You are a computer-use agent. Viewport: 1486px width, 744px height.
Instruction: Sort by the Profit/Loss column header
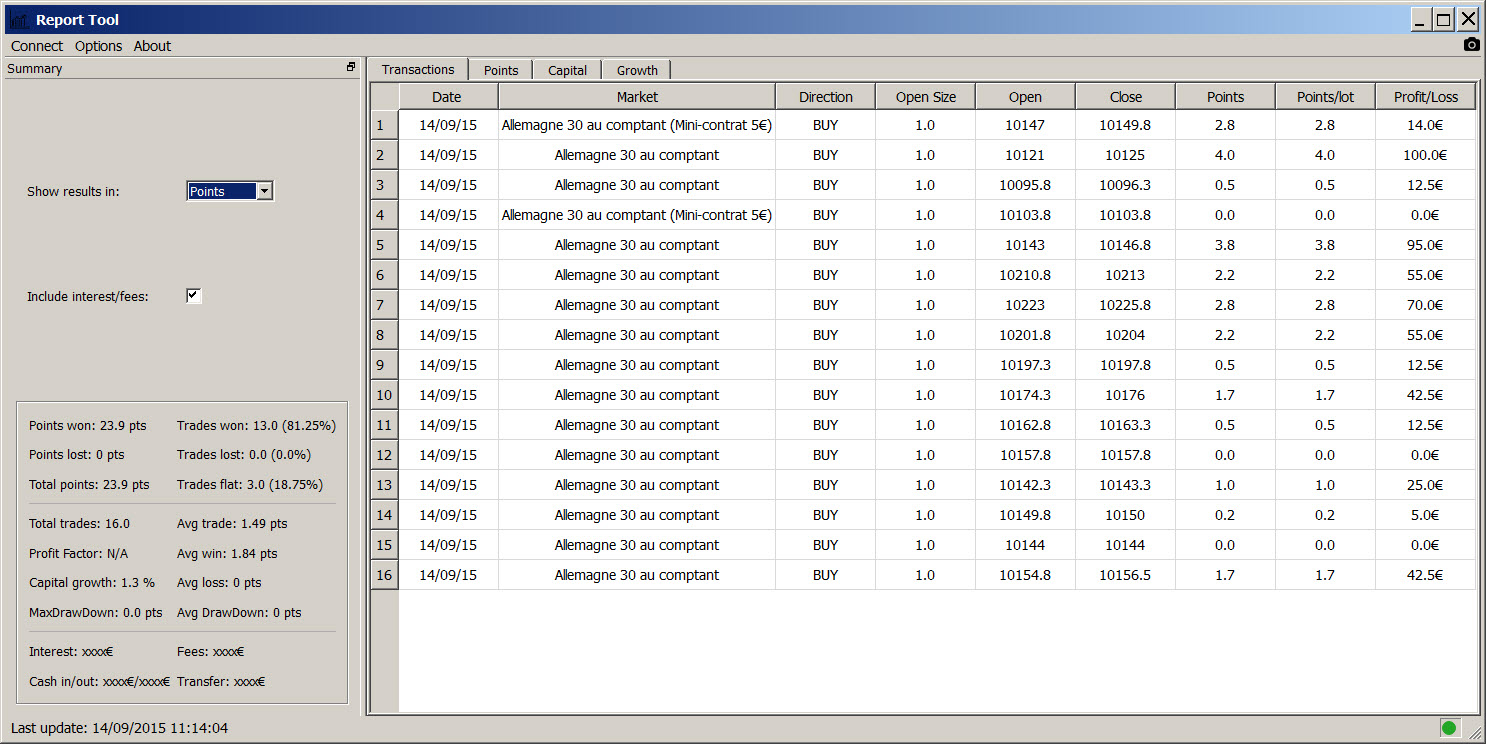pos(1425,97)
